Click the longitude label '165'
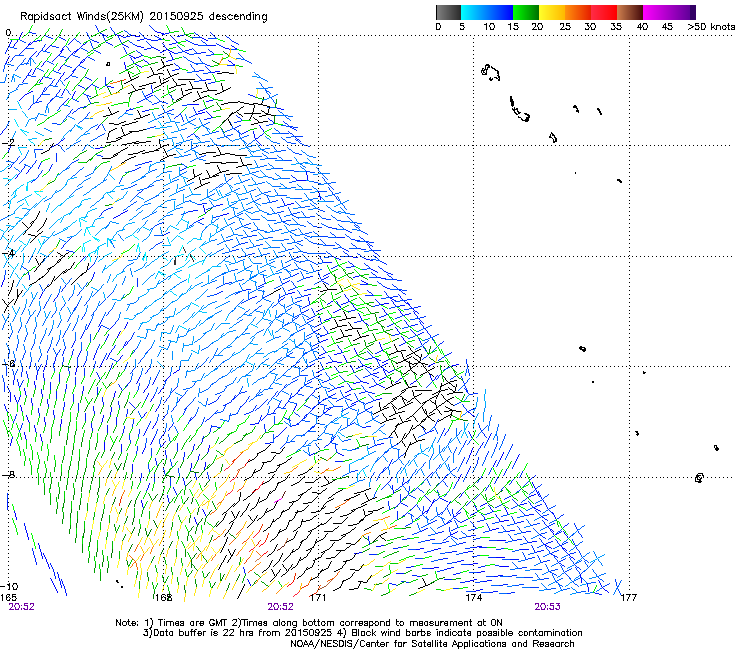740x650 pixels. click(8, 597)
